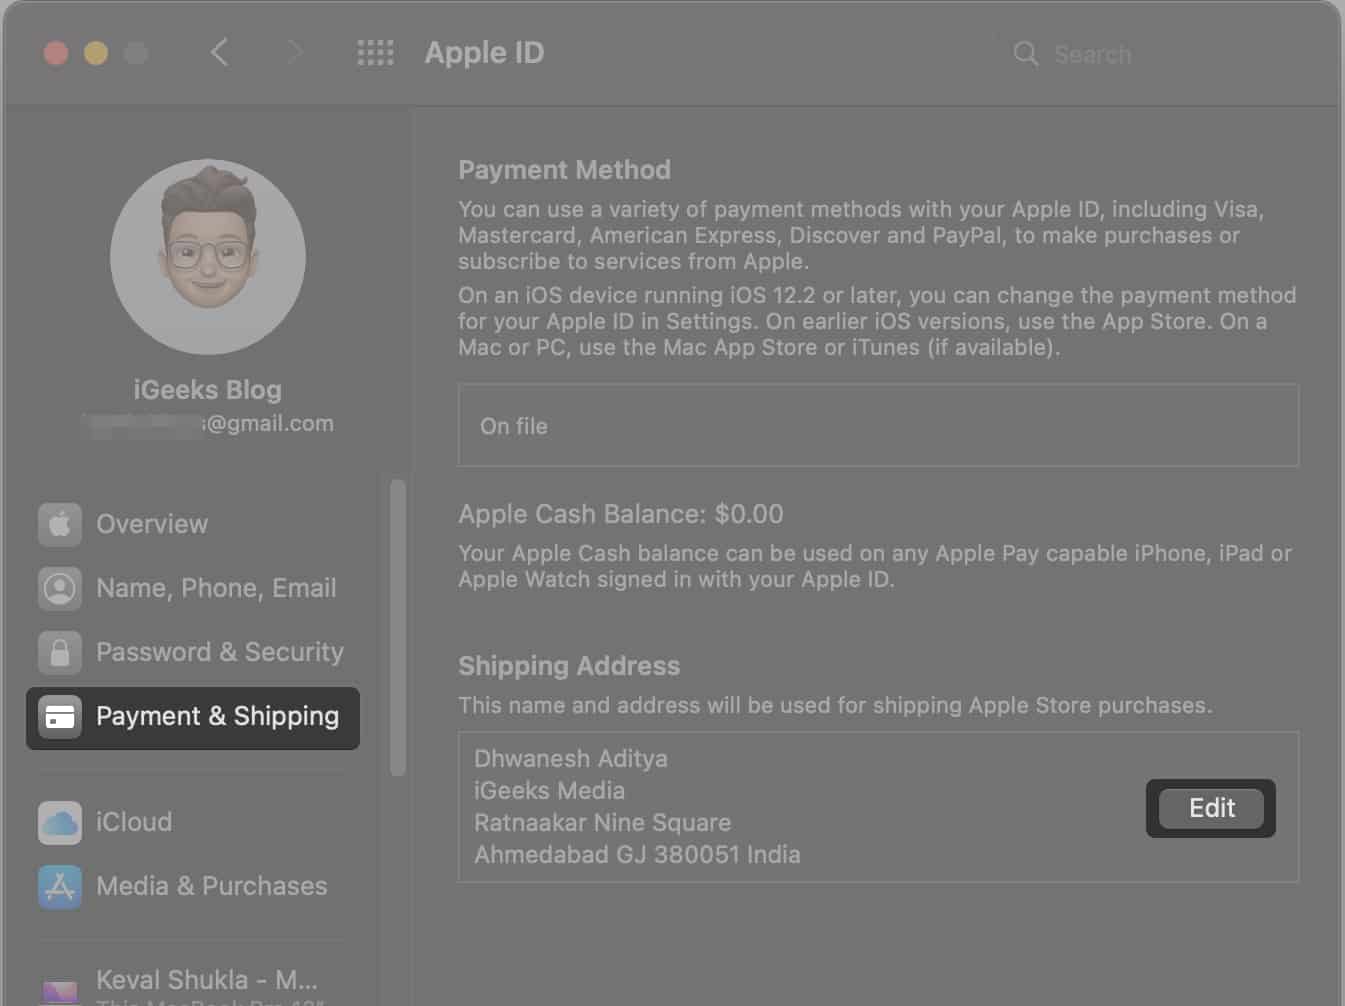Click the search magnifier icon

1025,54
